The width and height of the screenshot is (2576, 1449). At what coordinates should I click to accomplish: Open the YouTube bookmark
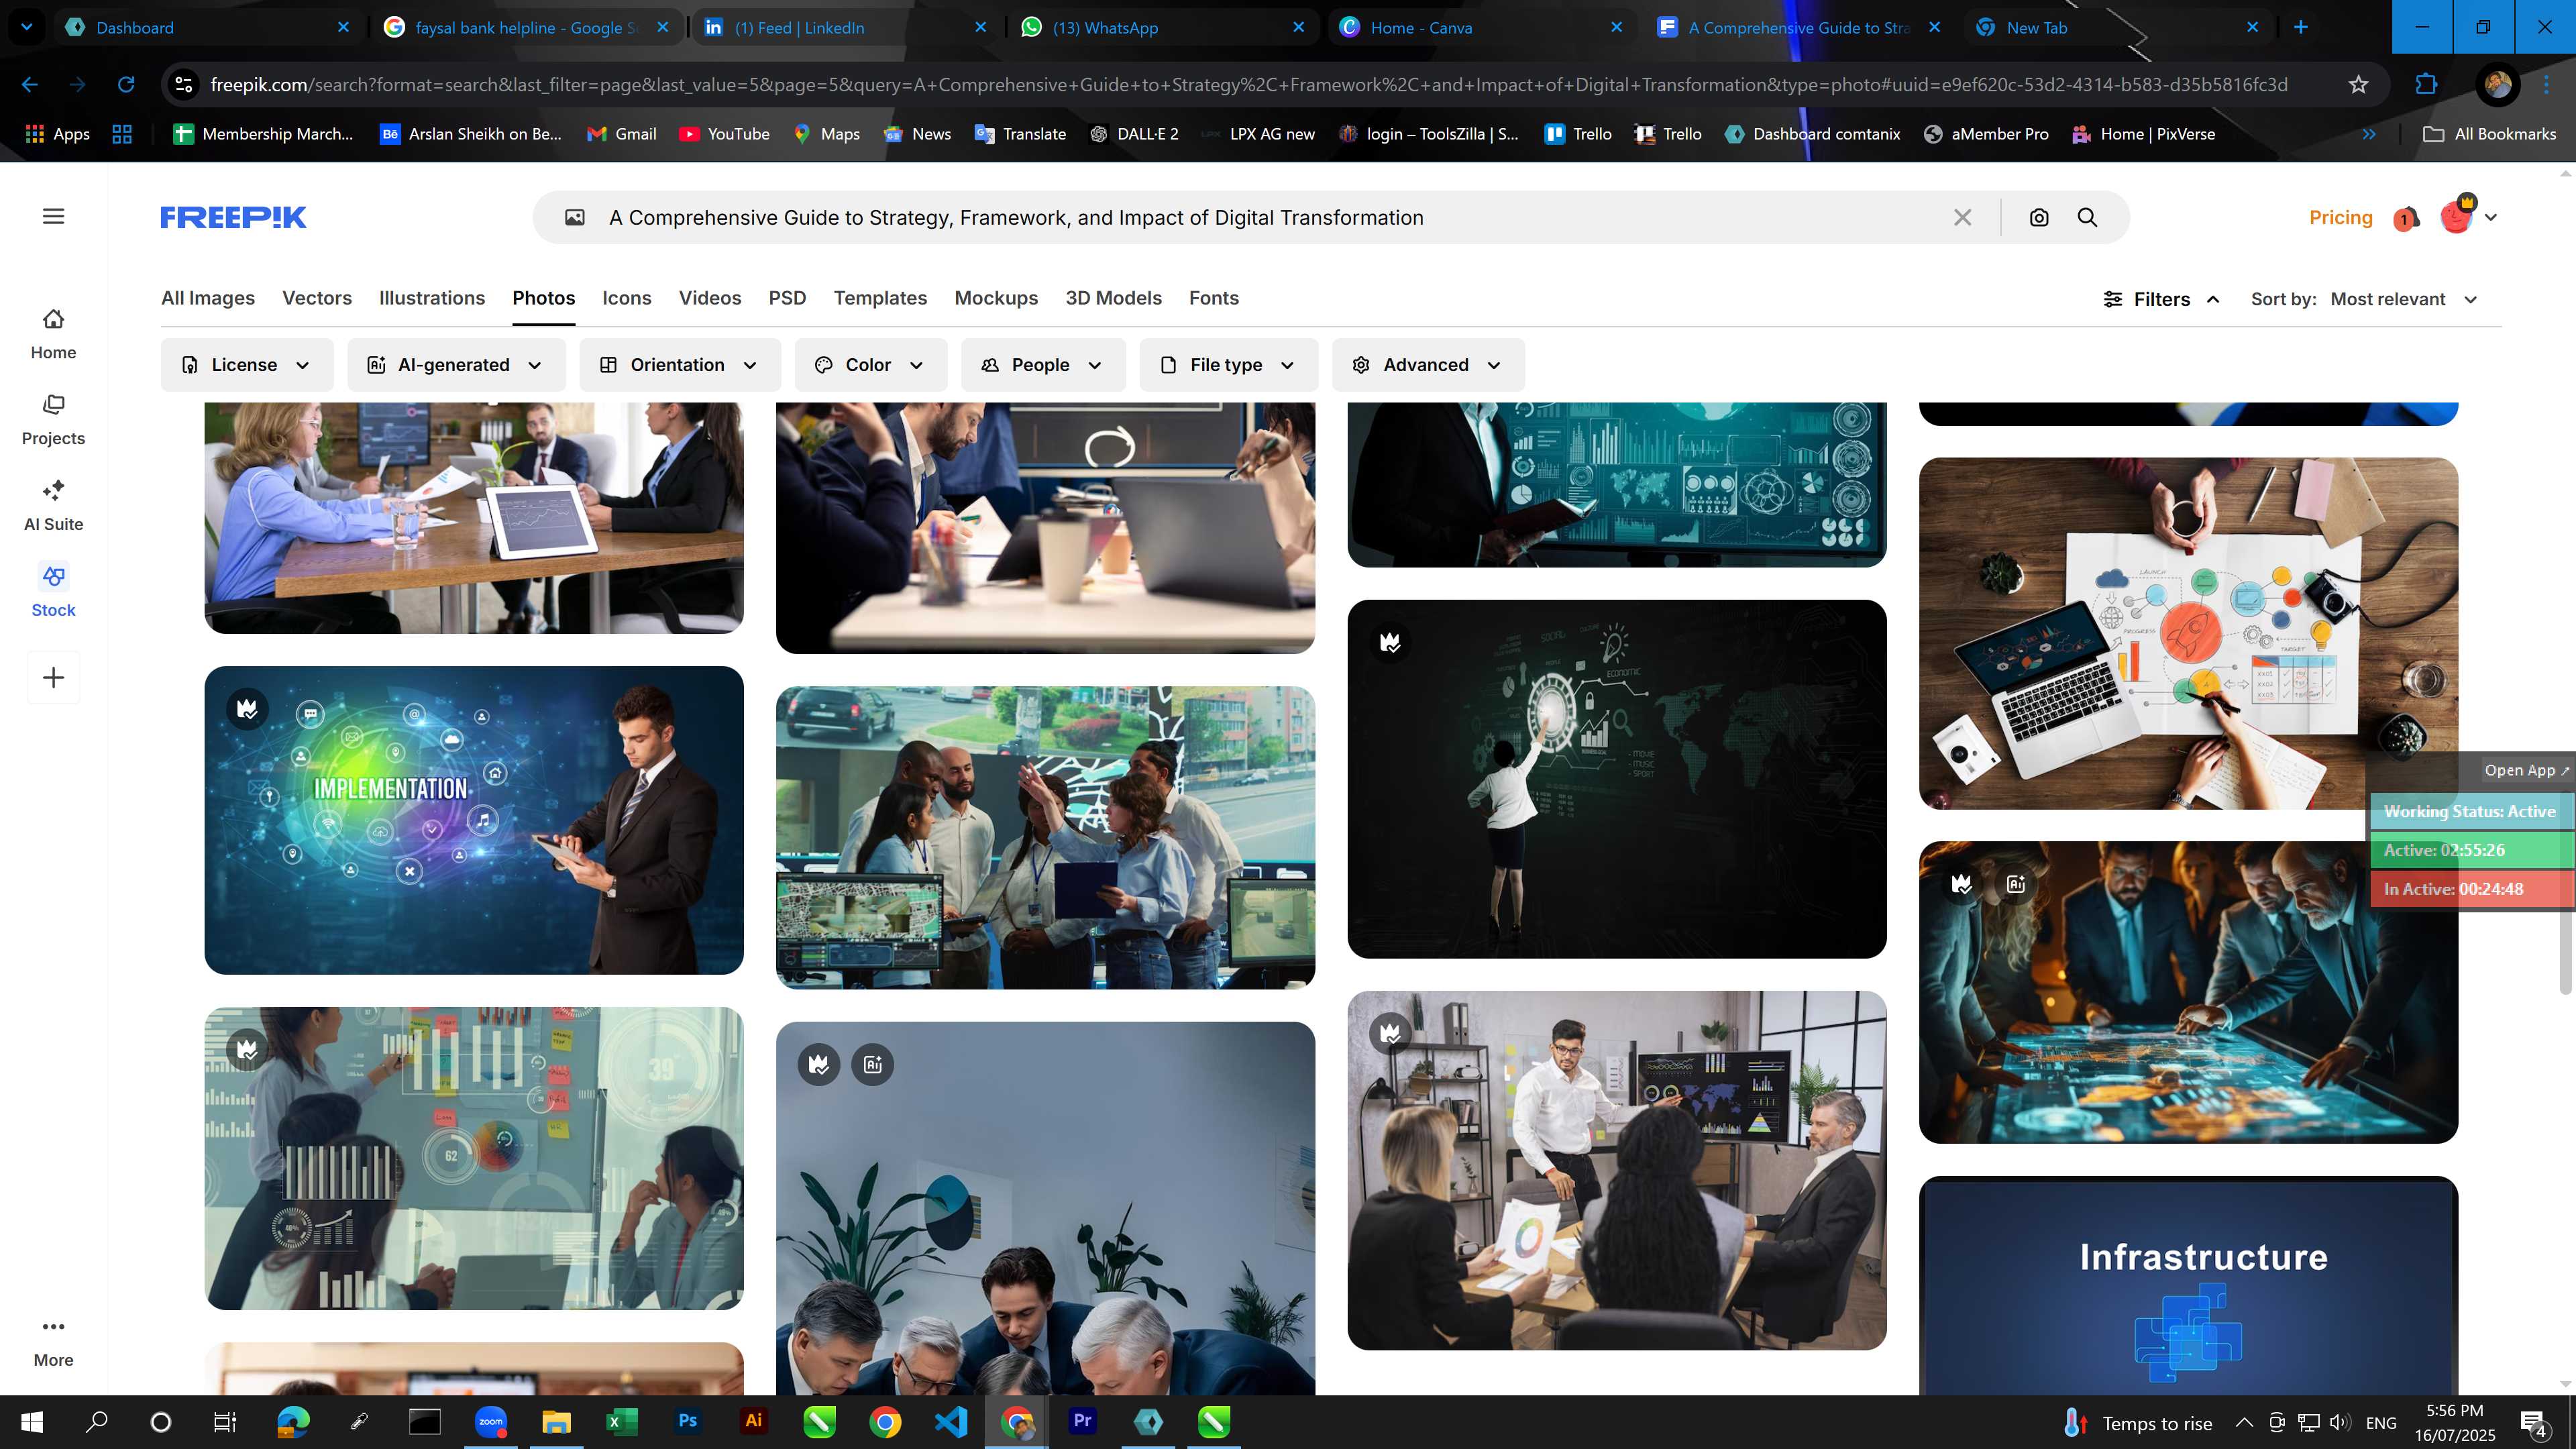(725, 134)
